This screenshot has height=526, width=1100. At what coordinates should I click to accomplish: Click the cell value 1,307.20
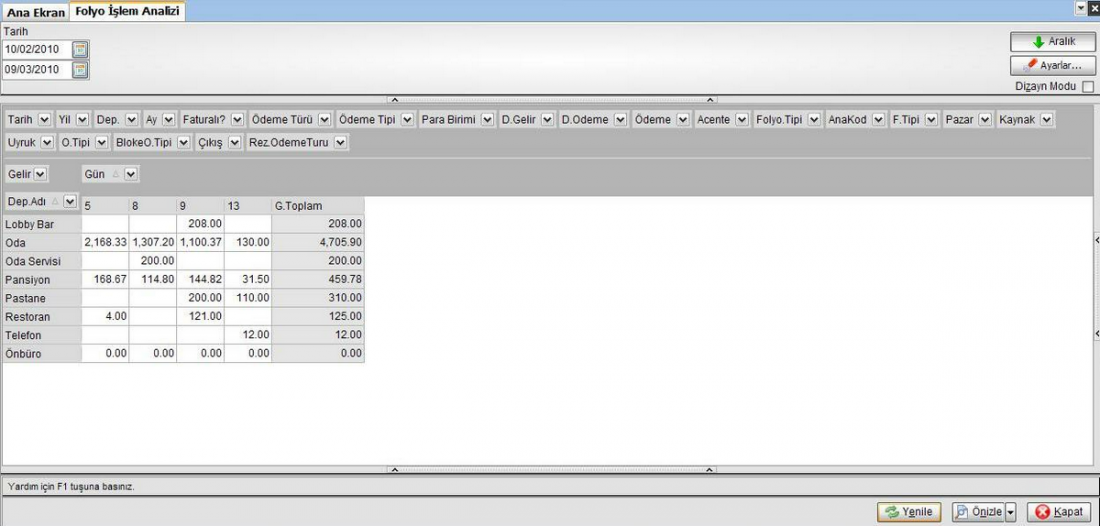click(x=153, y=243)
